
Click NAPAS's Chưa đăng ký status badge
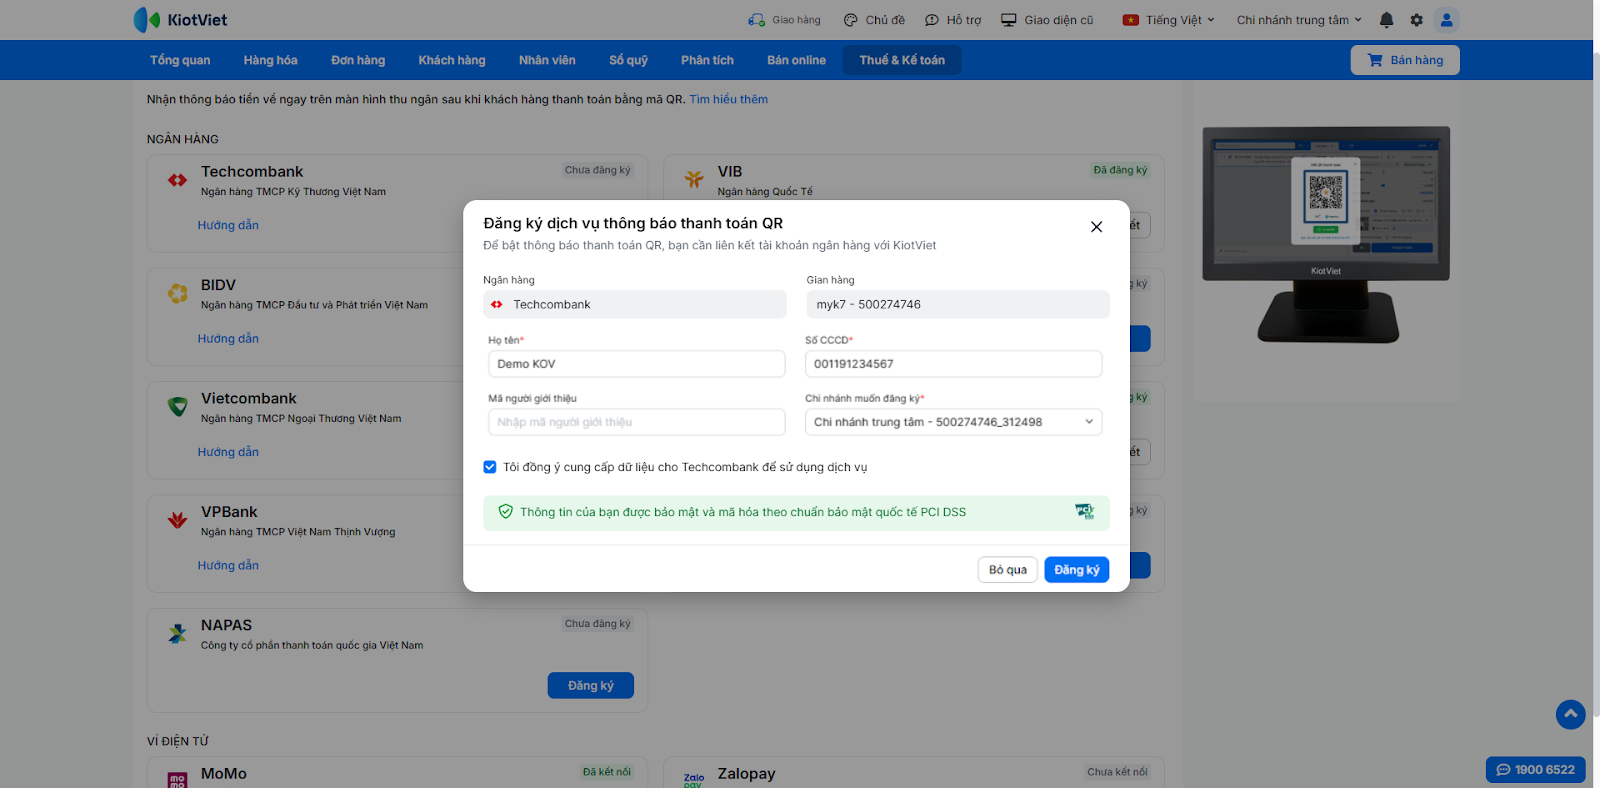pos(598,624)
